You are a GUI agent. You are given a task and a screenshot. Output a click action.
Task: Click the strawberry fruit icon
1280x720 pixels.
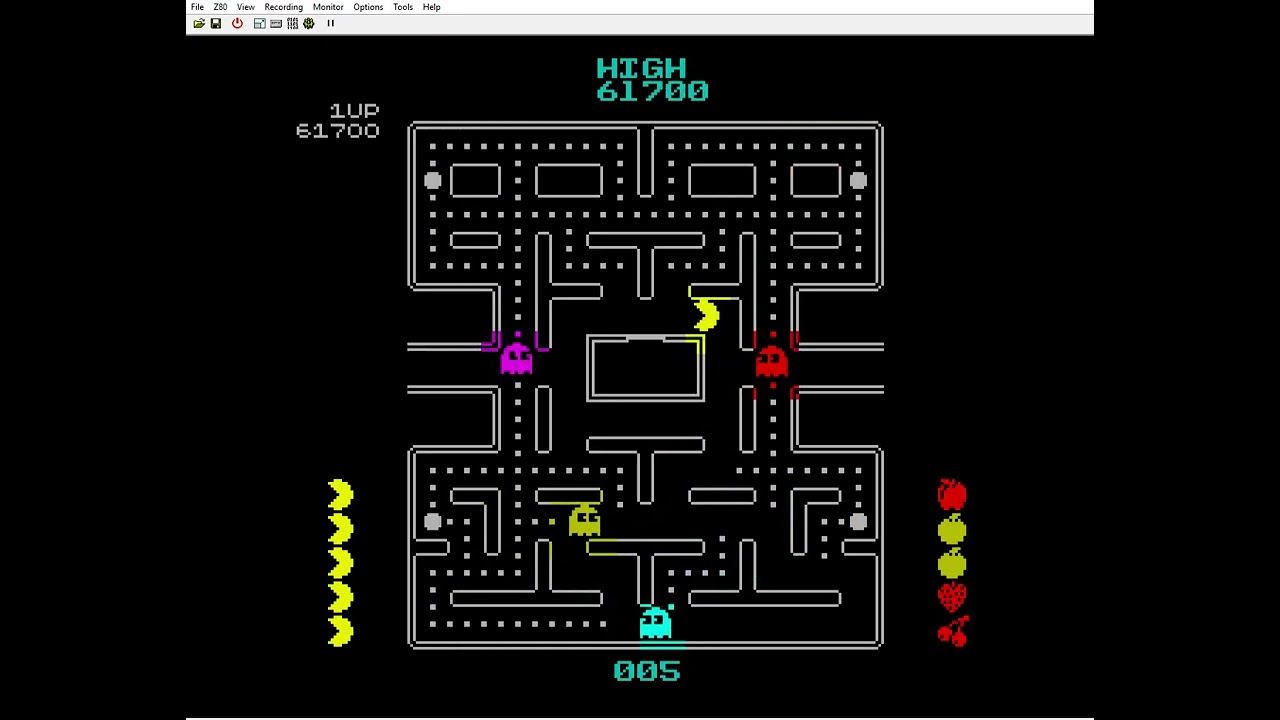[952, 597]
